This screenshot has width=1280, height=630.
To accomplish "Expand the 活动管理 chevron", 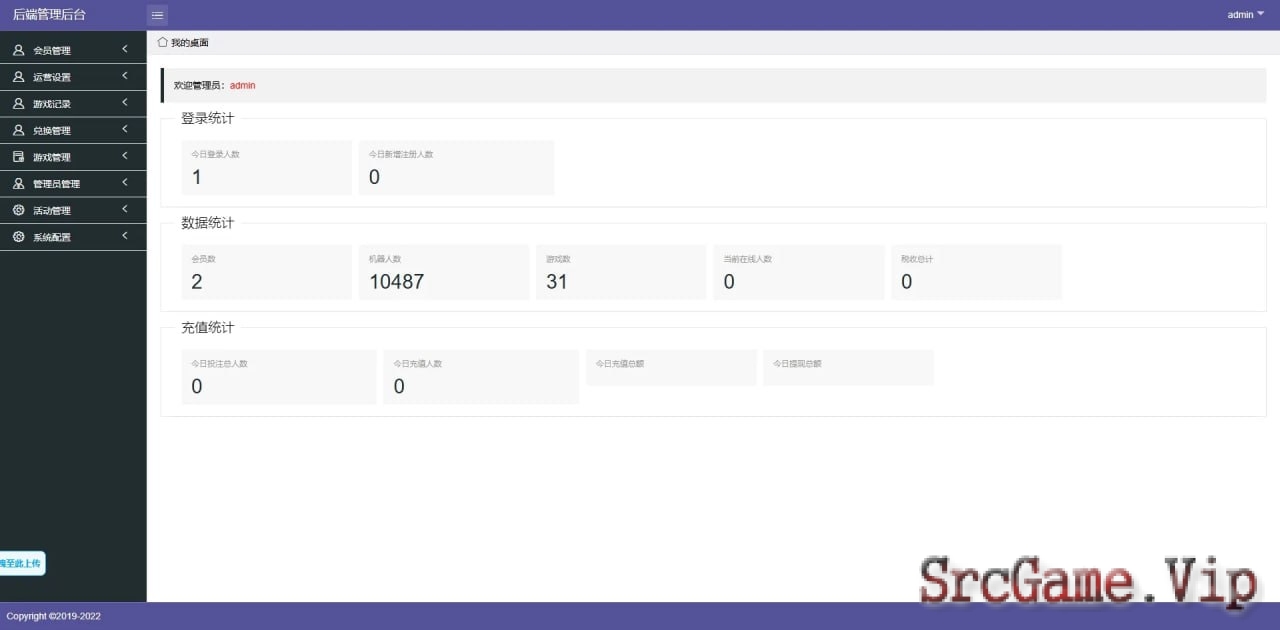I will point(125,209).
